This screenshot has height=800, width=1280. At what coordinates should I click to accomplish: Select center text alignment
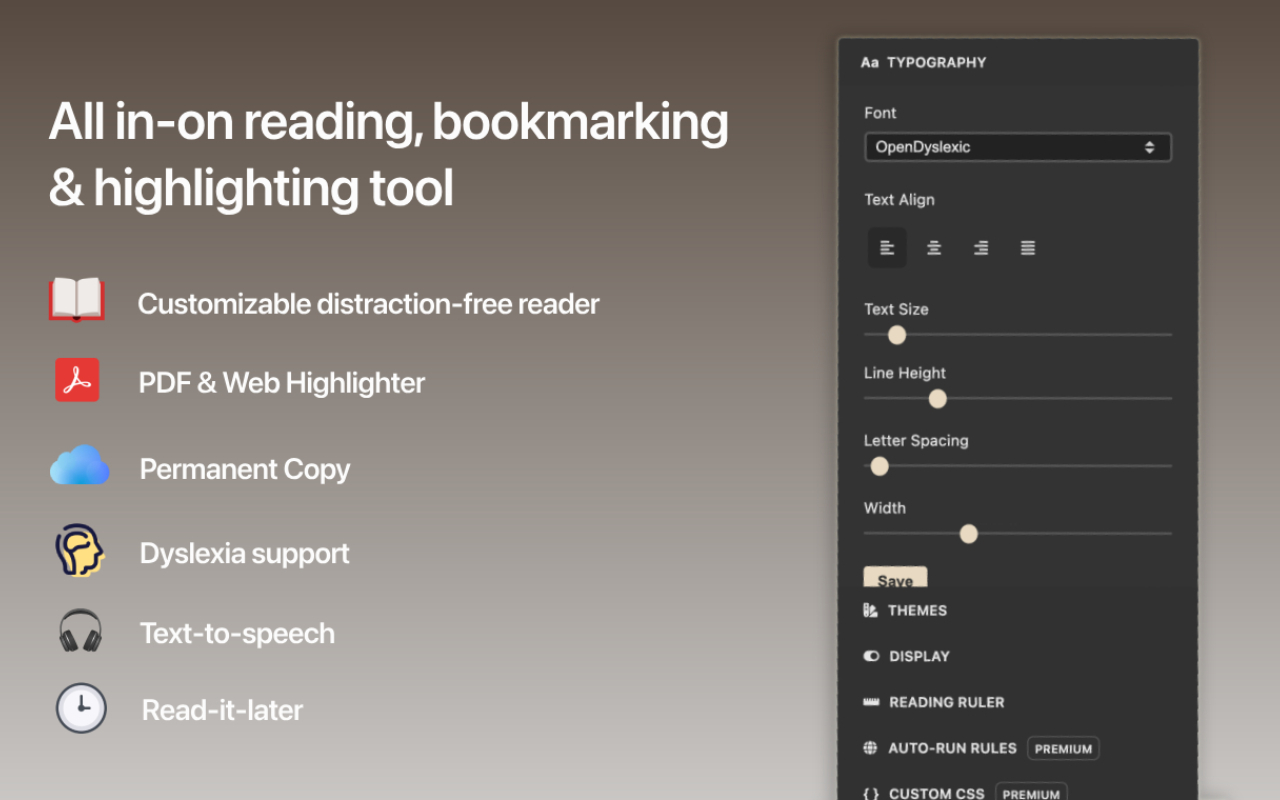point(934,247)
